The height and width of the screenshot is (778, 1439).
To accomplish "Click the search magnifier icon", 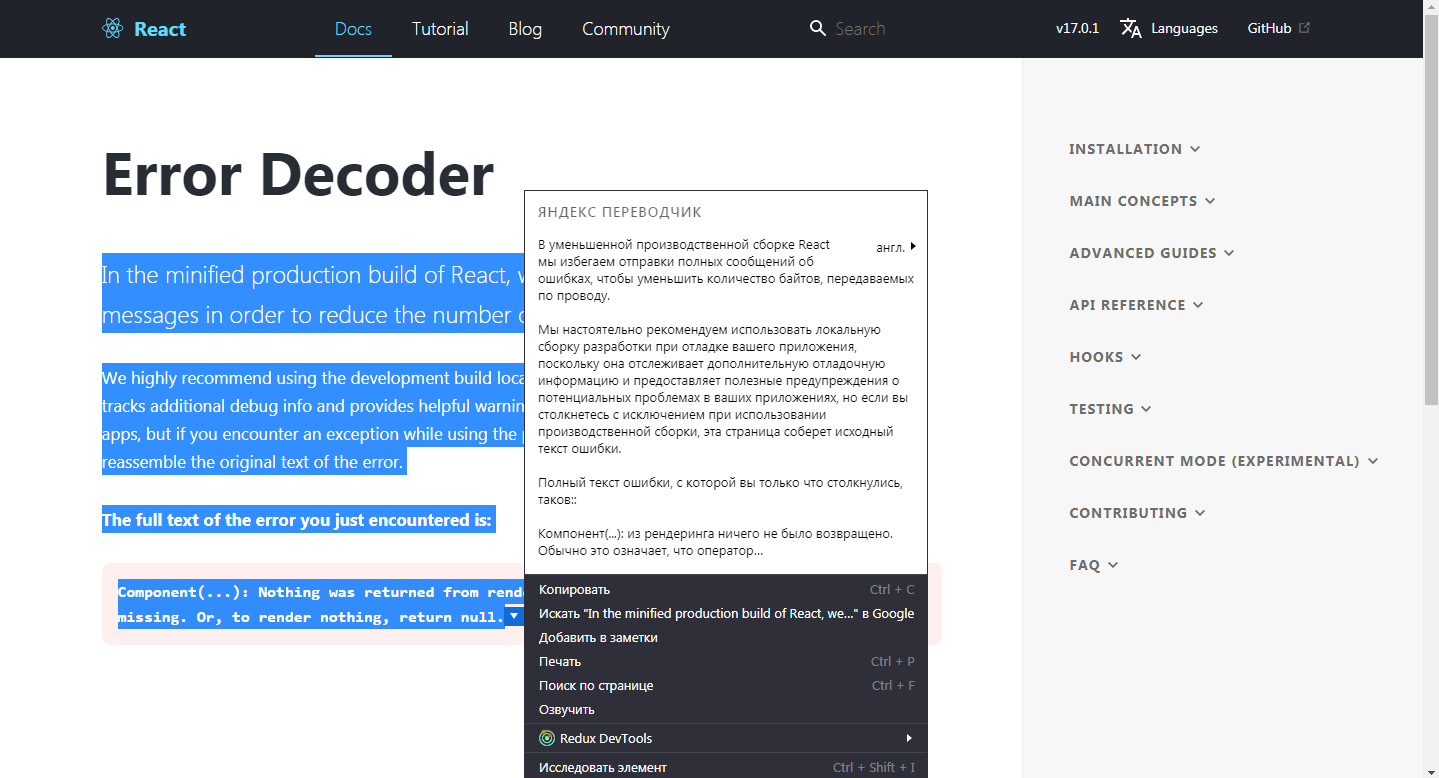I will (818, 28).
